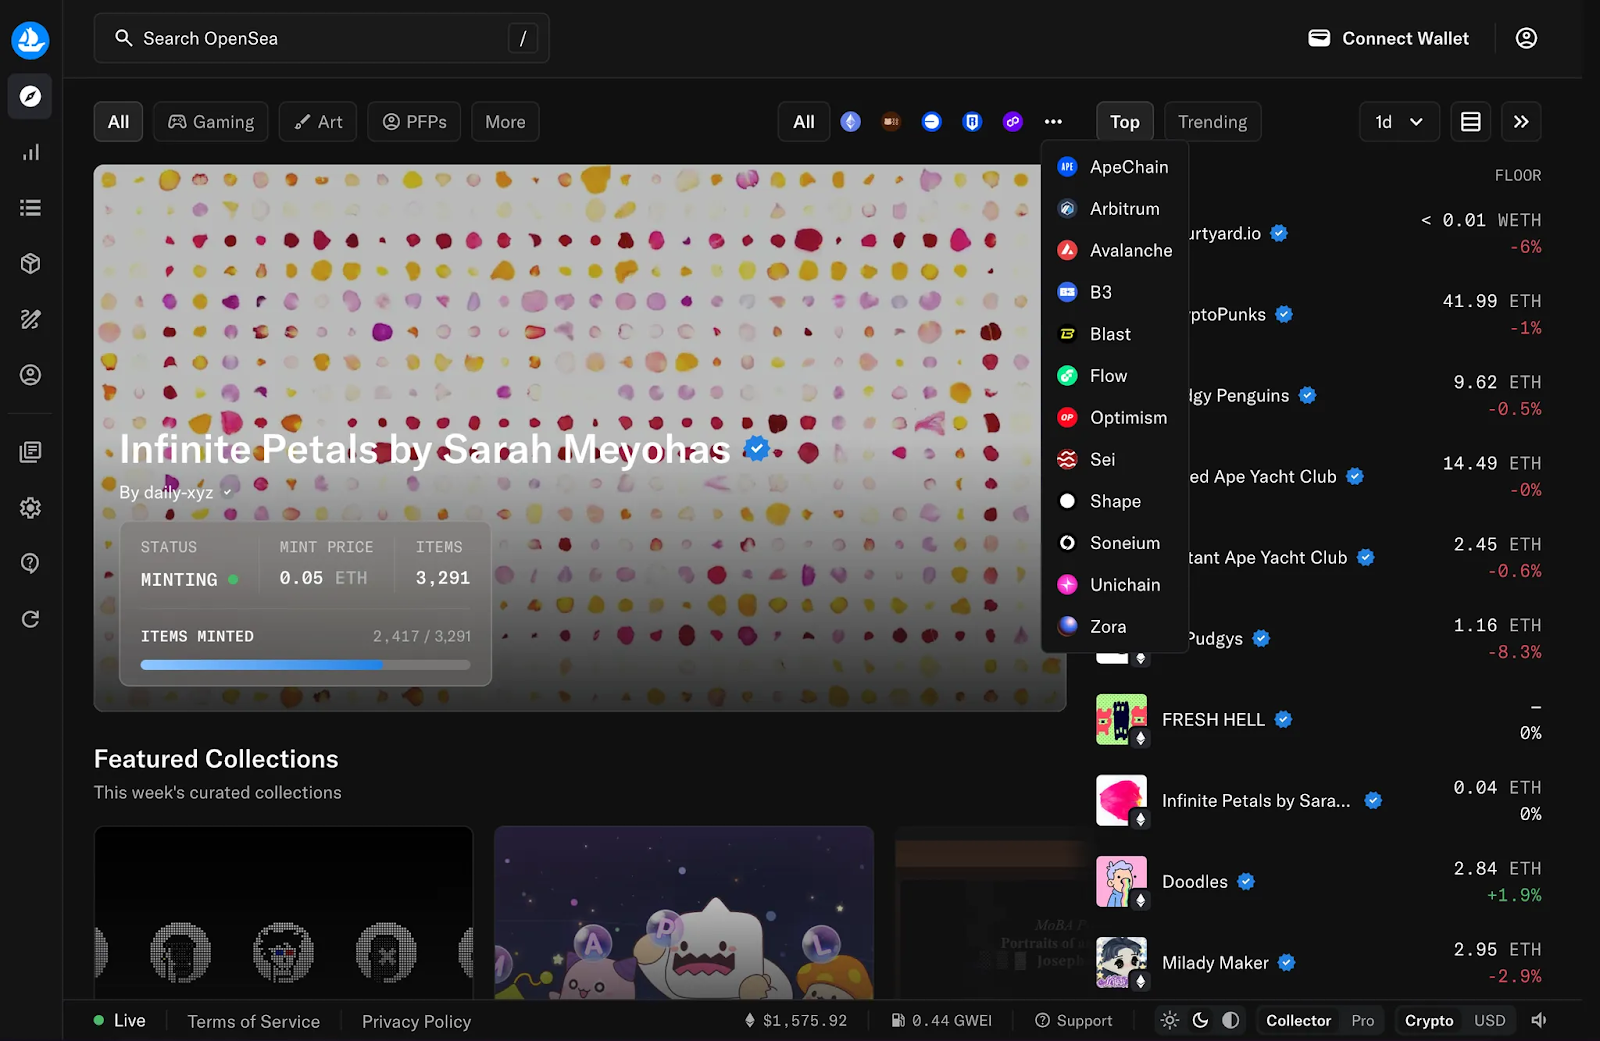Open Support link in footer
The image size is (1600, 1041).
tap(1073, 1020)
